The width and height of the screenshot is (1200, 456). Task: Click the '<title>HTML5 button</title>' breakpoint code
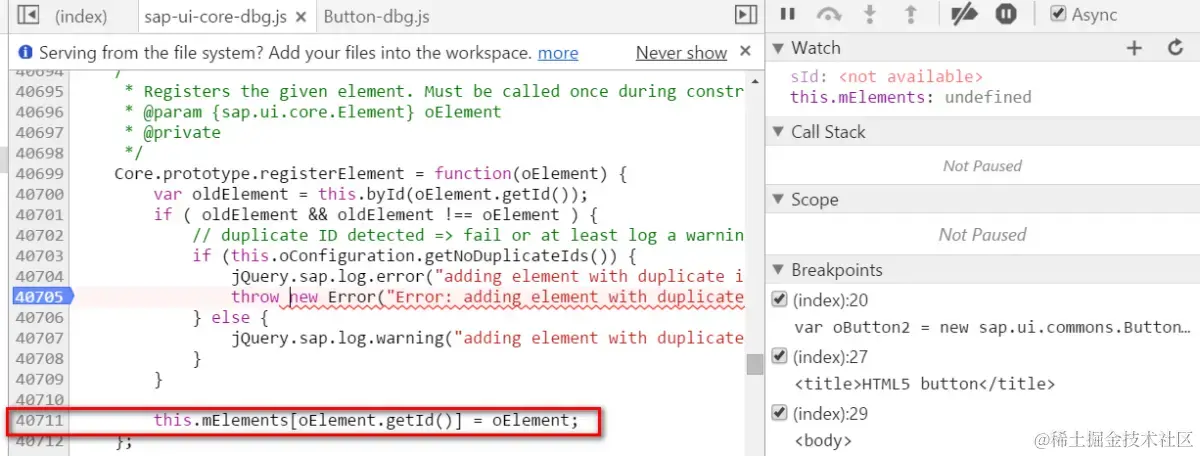point(925,384)
